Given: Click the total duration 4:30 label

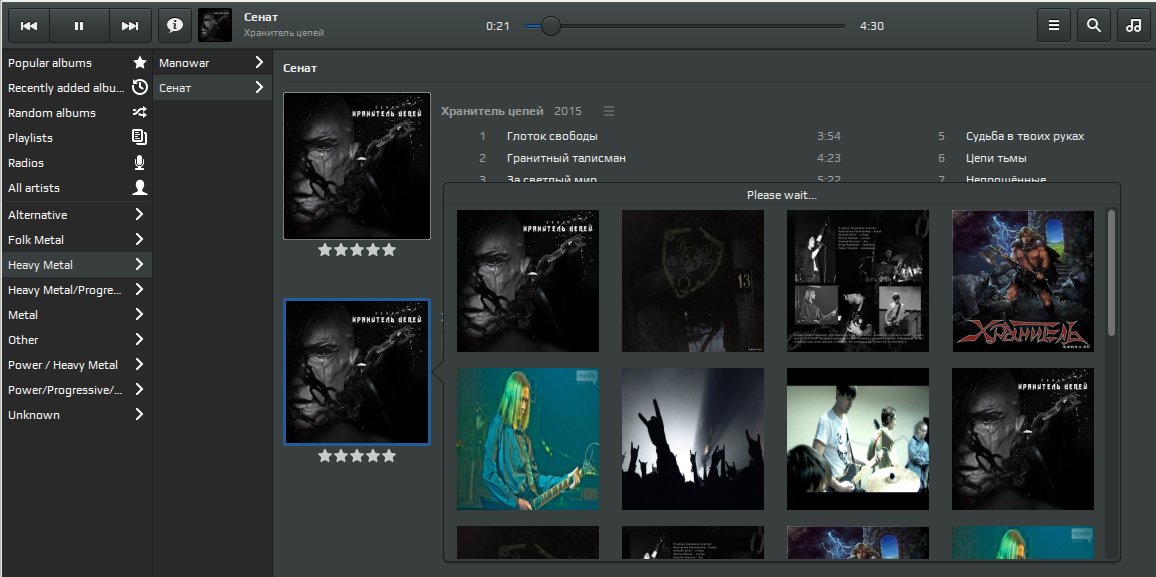Looking at the screenshot, I should click(871, 26).
